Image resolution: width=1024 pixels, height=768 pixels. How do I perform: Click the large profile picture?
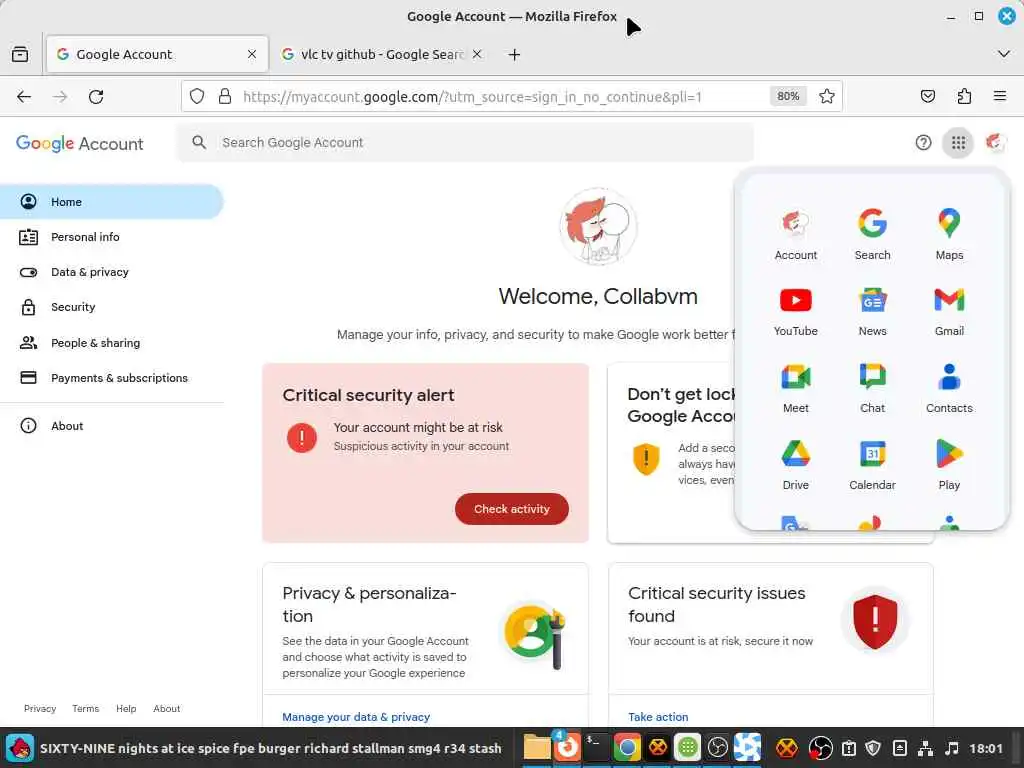point(598,227)
